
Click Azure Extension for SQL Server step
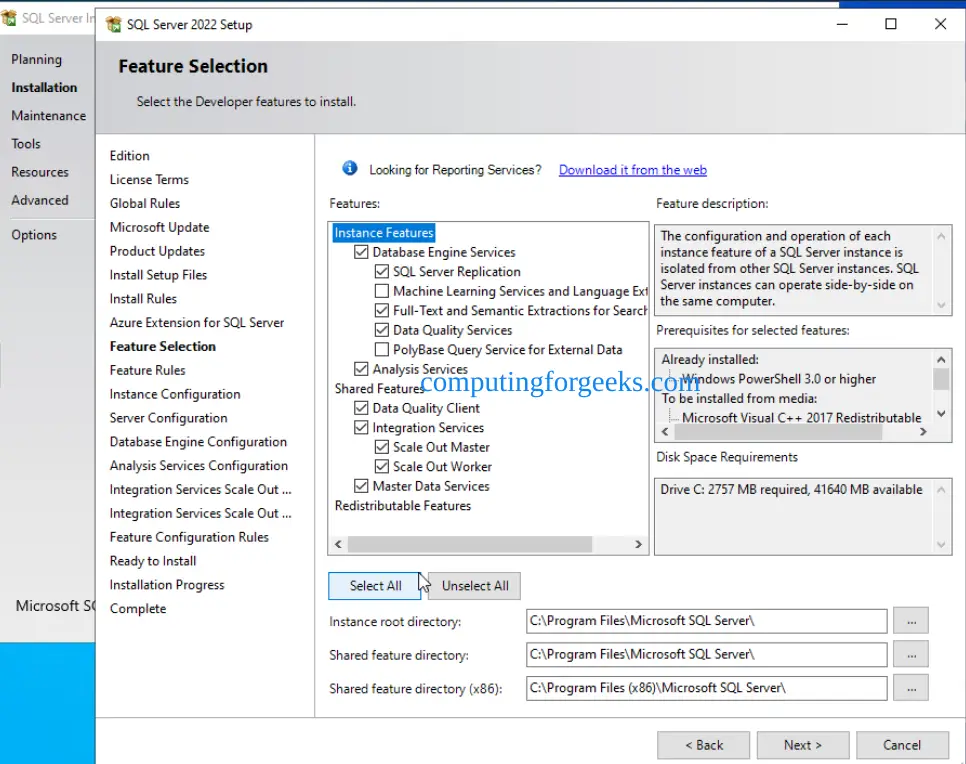[197, 323]
